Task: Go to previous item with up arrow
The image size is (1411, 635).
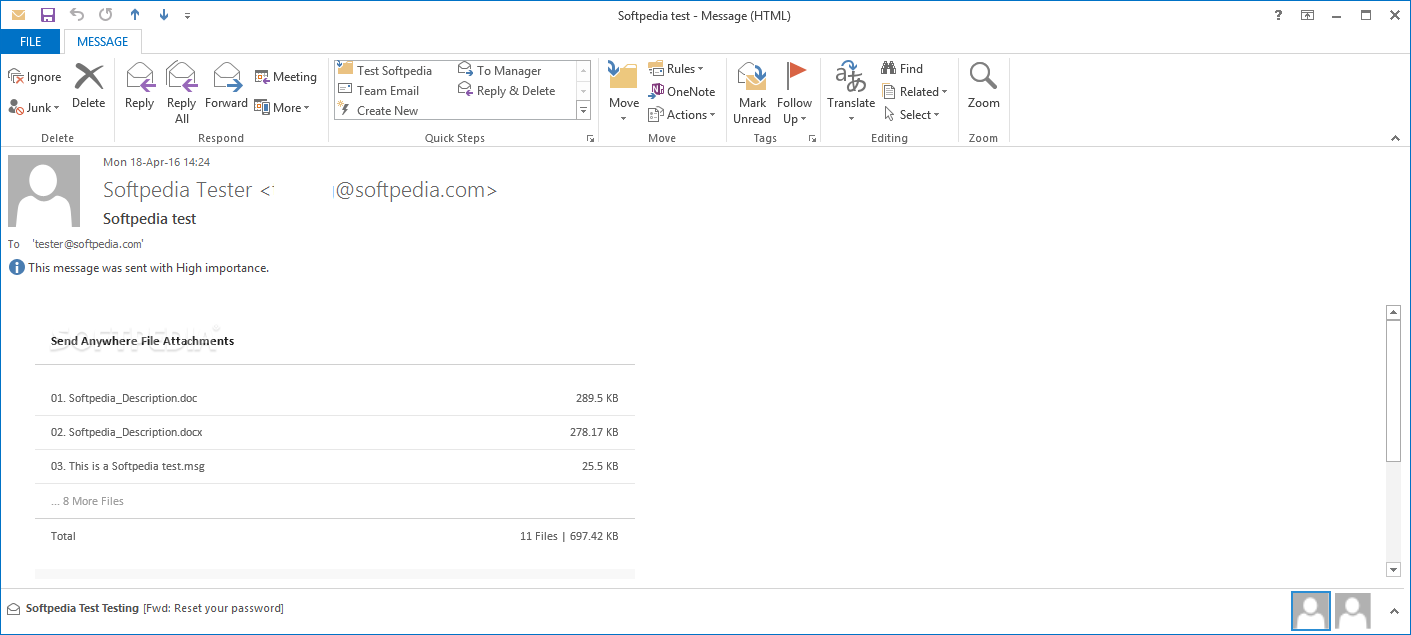Action: (x=135, y=15)
